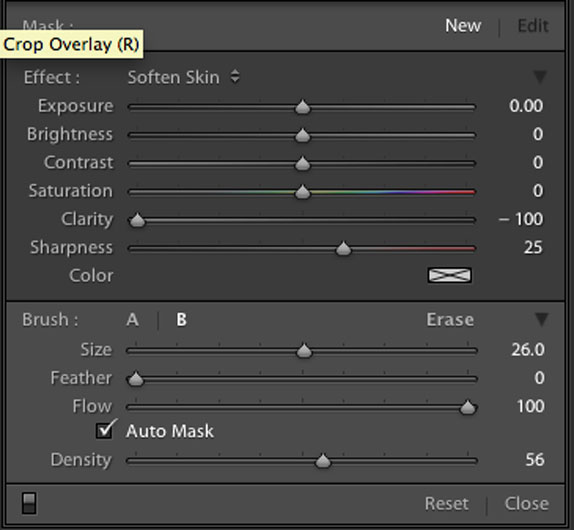Click the Flow value 100 field
This screenshot has height=530, width=574.
click(x=530, y=406)
